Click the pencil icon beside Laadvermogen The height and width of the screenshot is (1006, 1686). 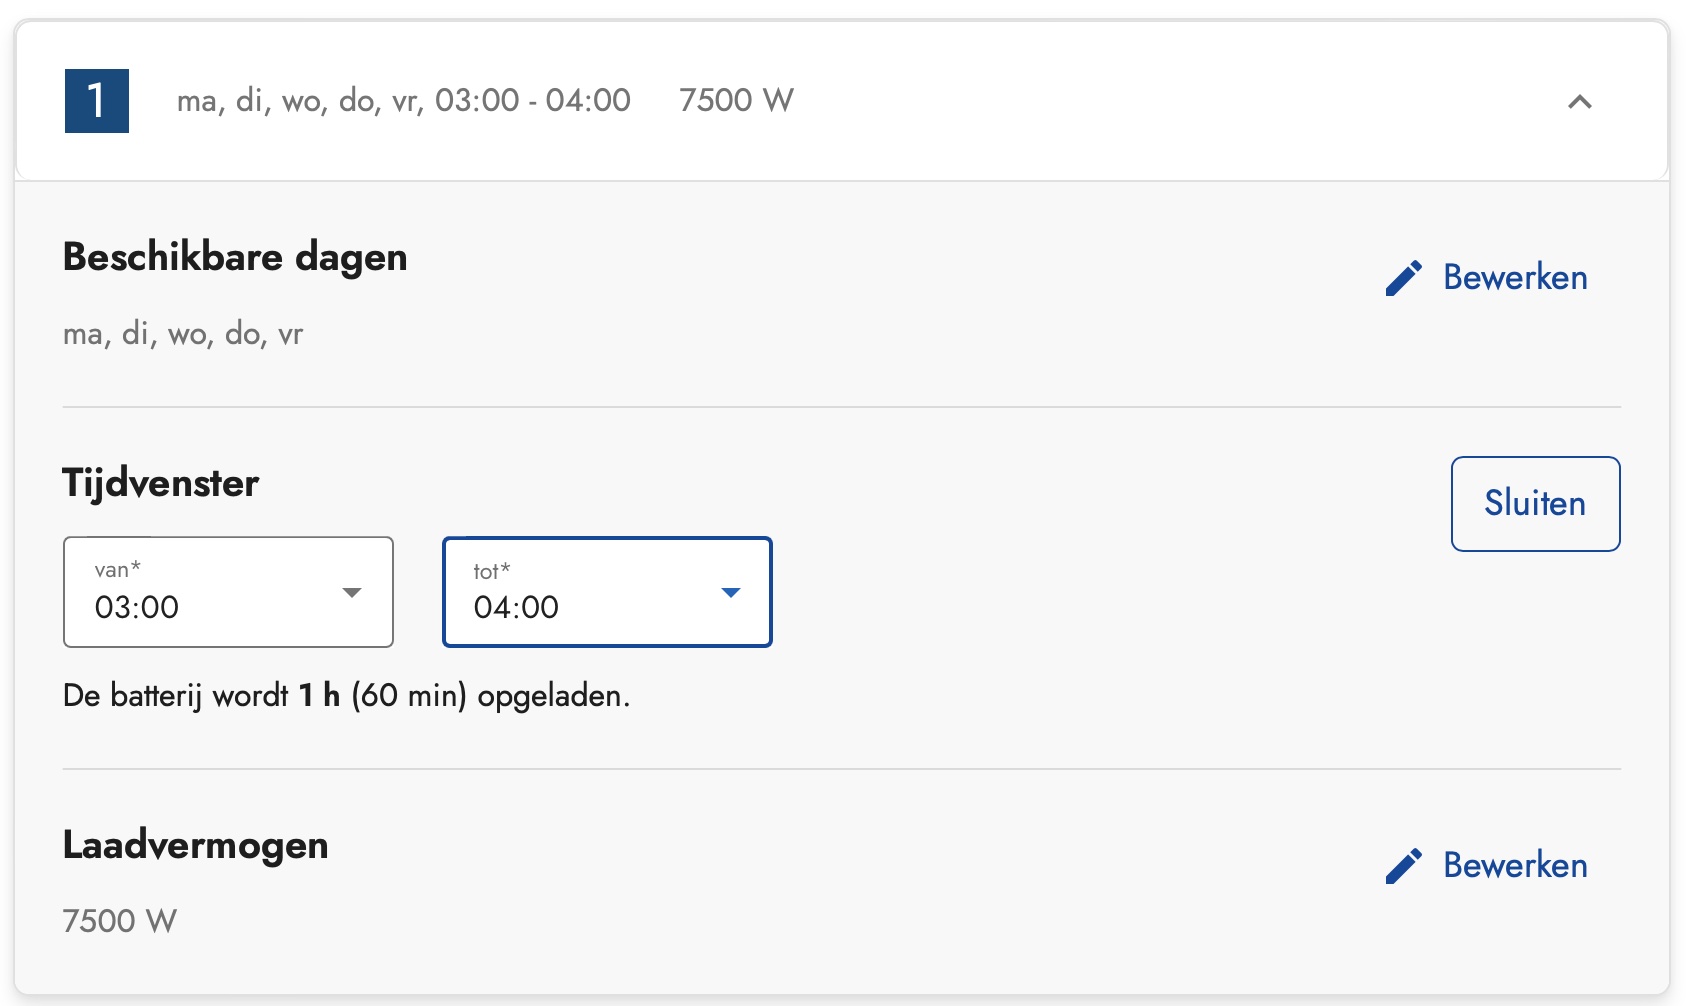coord(1404,866)
